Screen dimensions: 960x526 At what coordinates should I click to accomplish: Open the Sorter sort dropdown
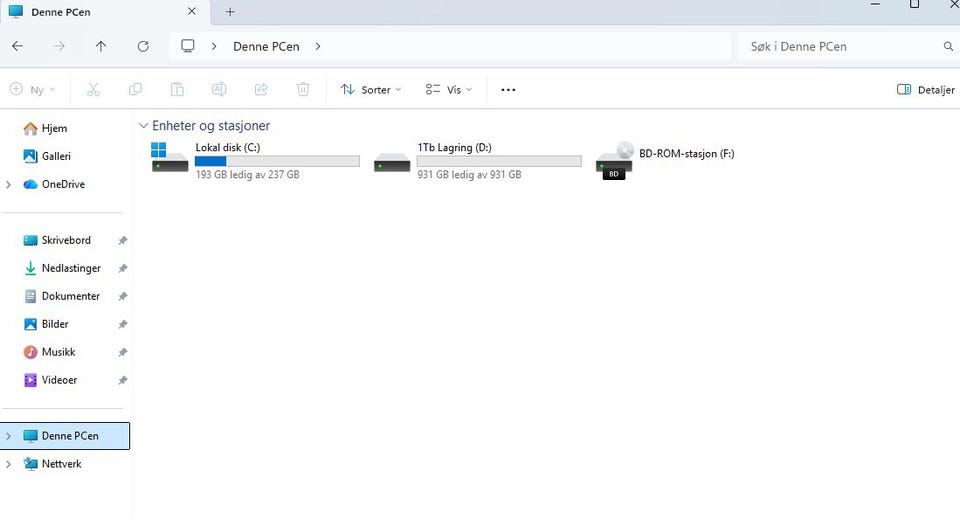[371, 89]
